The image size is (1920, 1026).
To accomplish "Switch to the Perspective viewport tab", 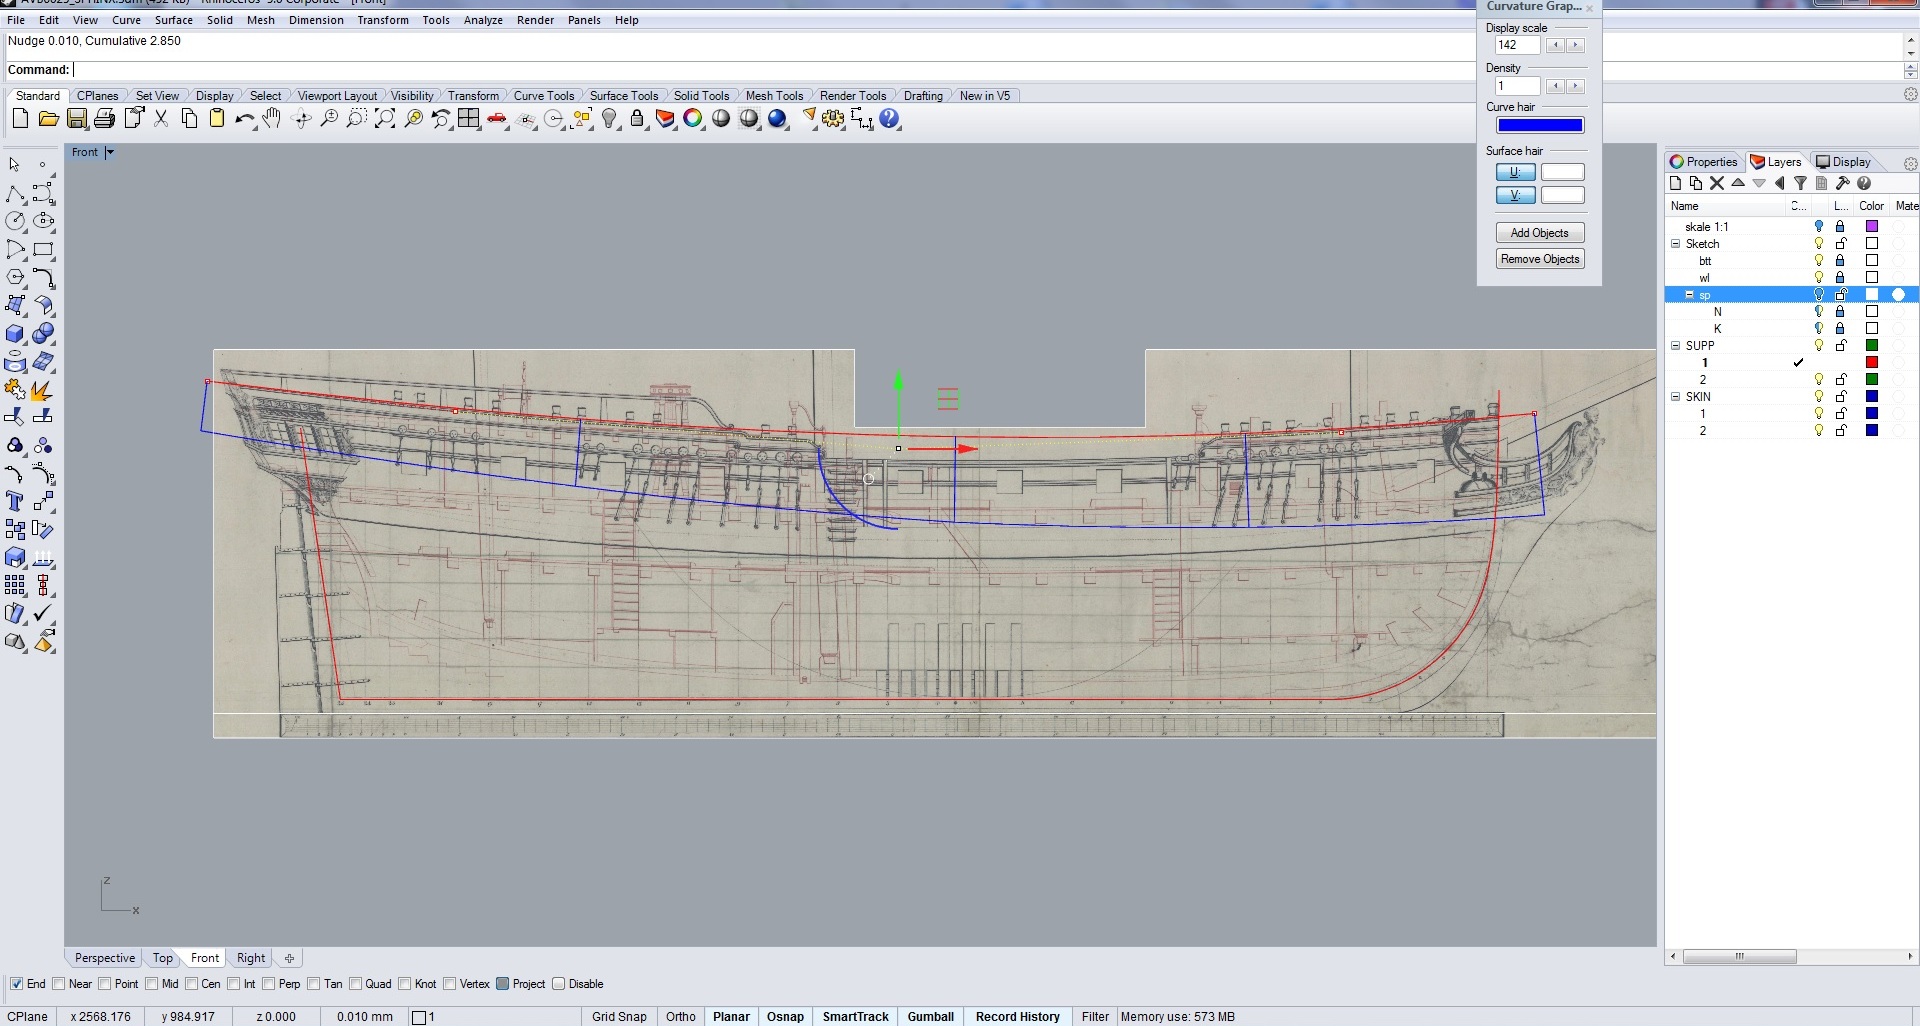I will tap(104, 958).
